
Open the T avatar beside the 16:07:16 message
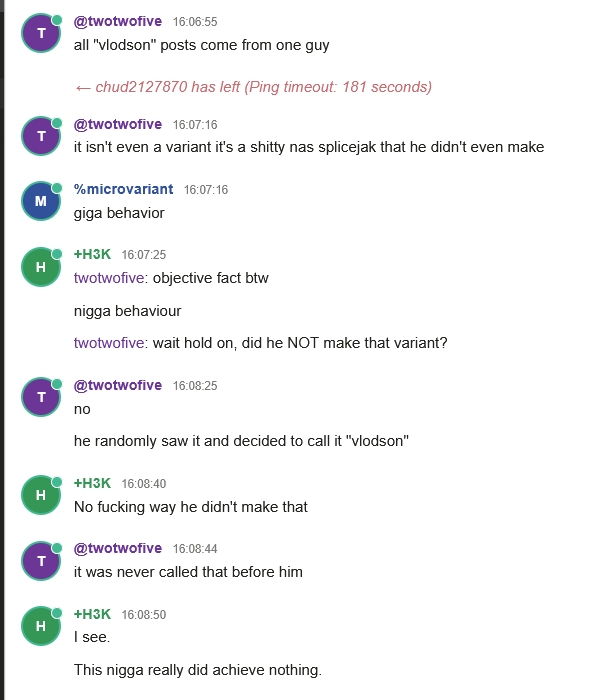click(41, 136)
